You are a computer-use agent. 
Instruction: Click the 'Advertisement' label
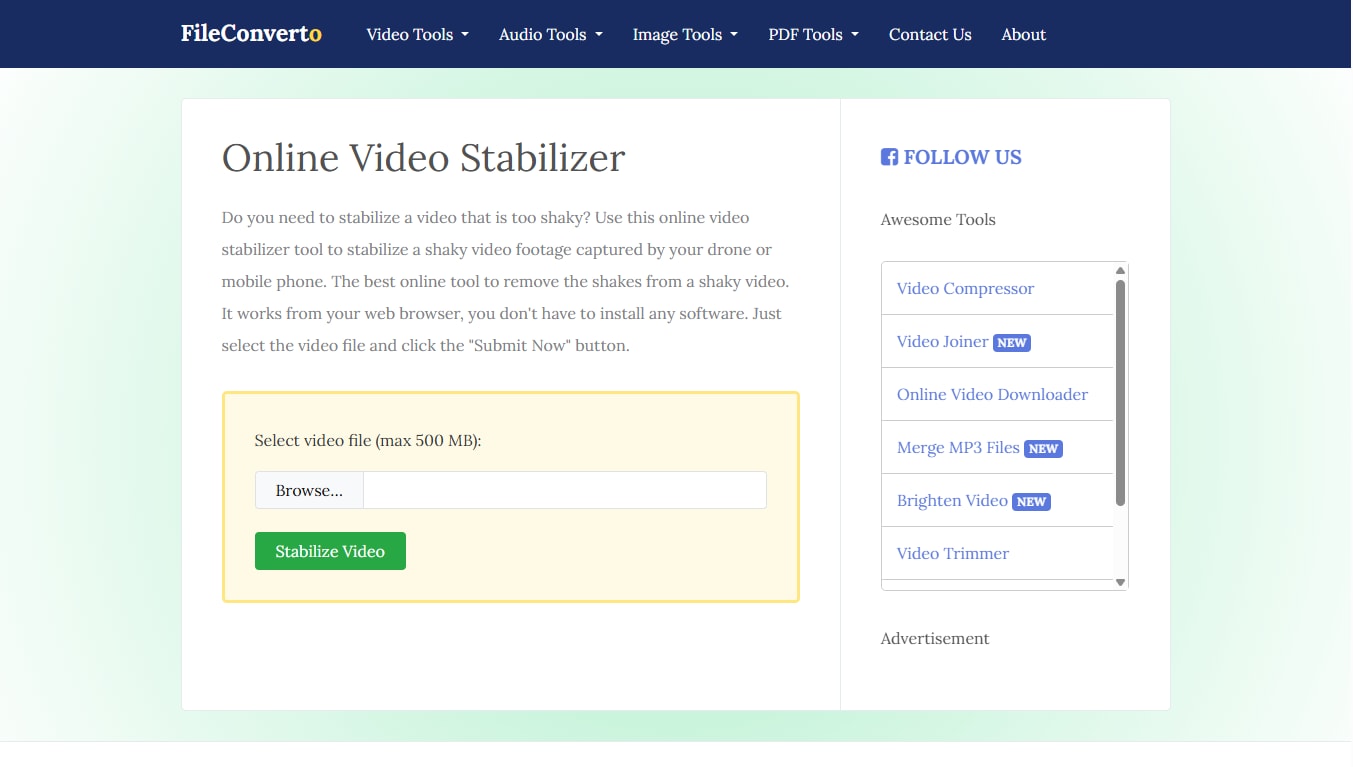pyautogui.click(x=935, y=638)
